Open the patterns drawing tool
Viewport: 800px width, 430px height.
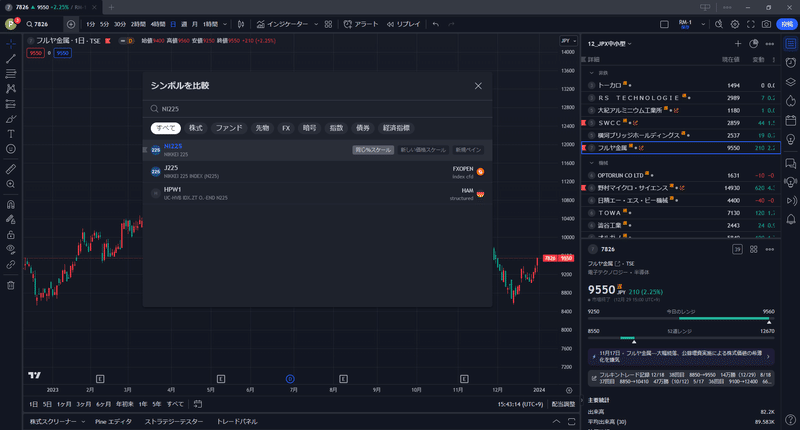11,89
